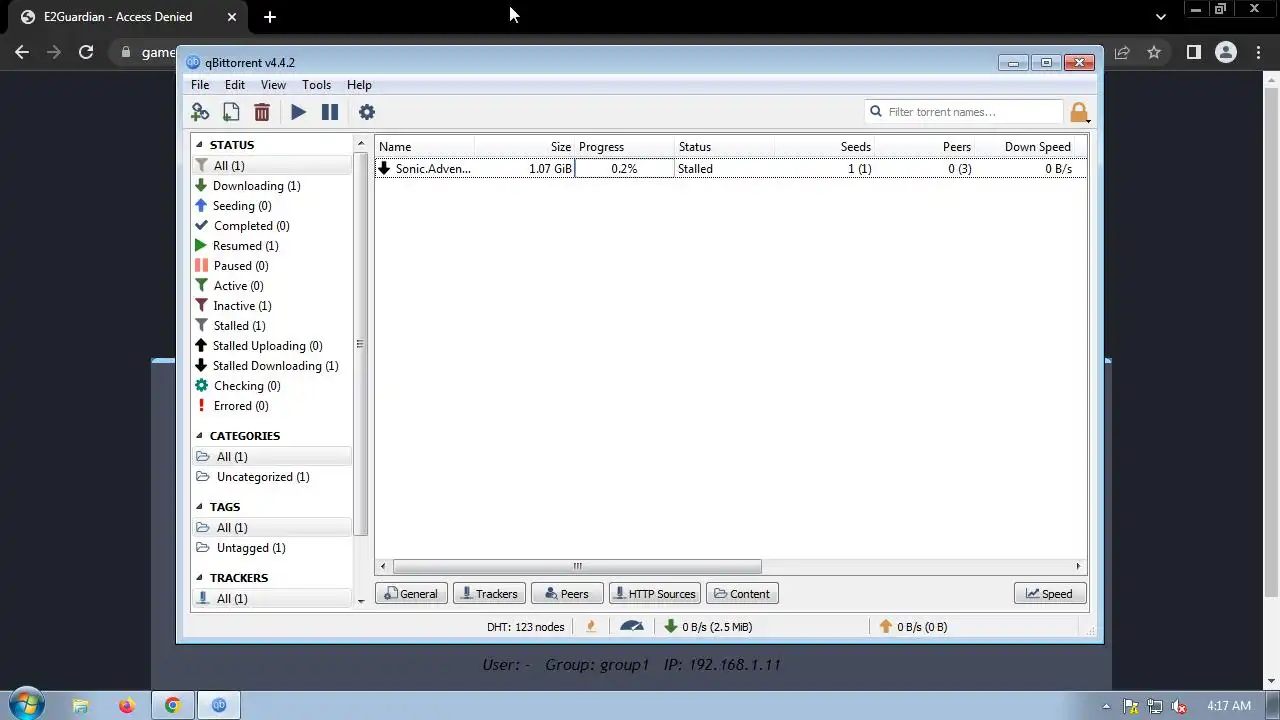This screenshot has height=720, width=1280.
Task: Launch Firefox from the taskbar
Action: click(126, 706)
